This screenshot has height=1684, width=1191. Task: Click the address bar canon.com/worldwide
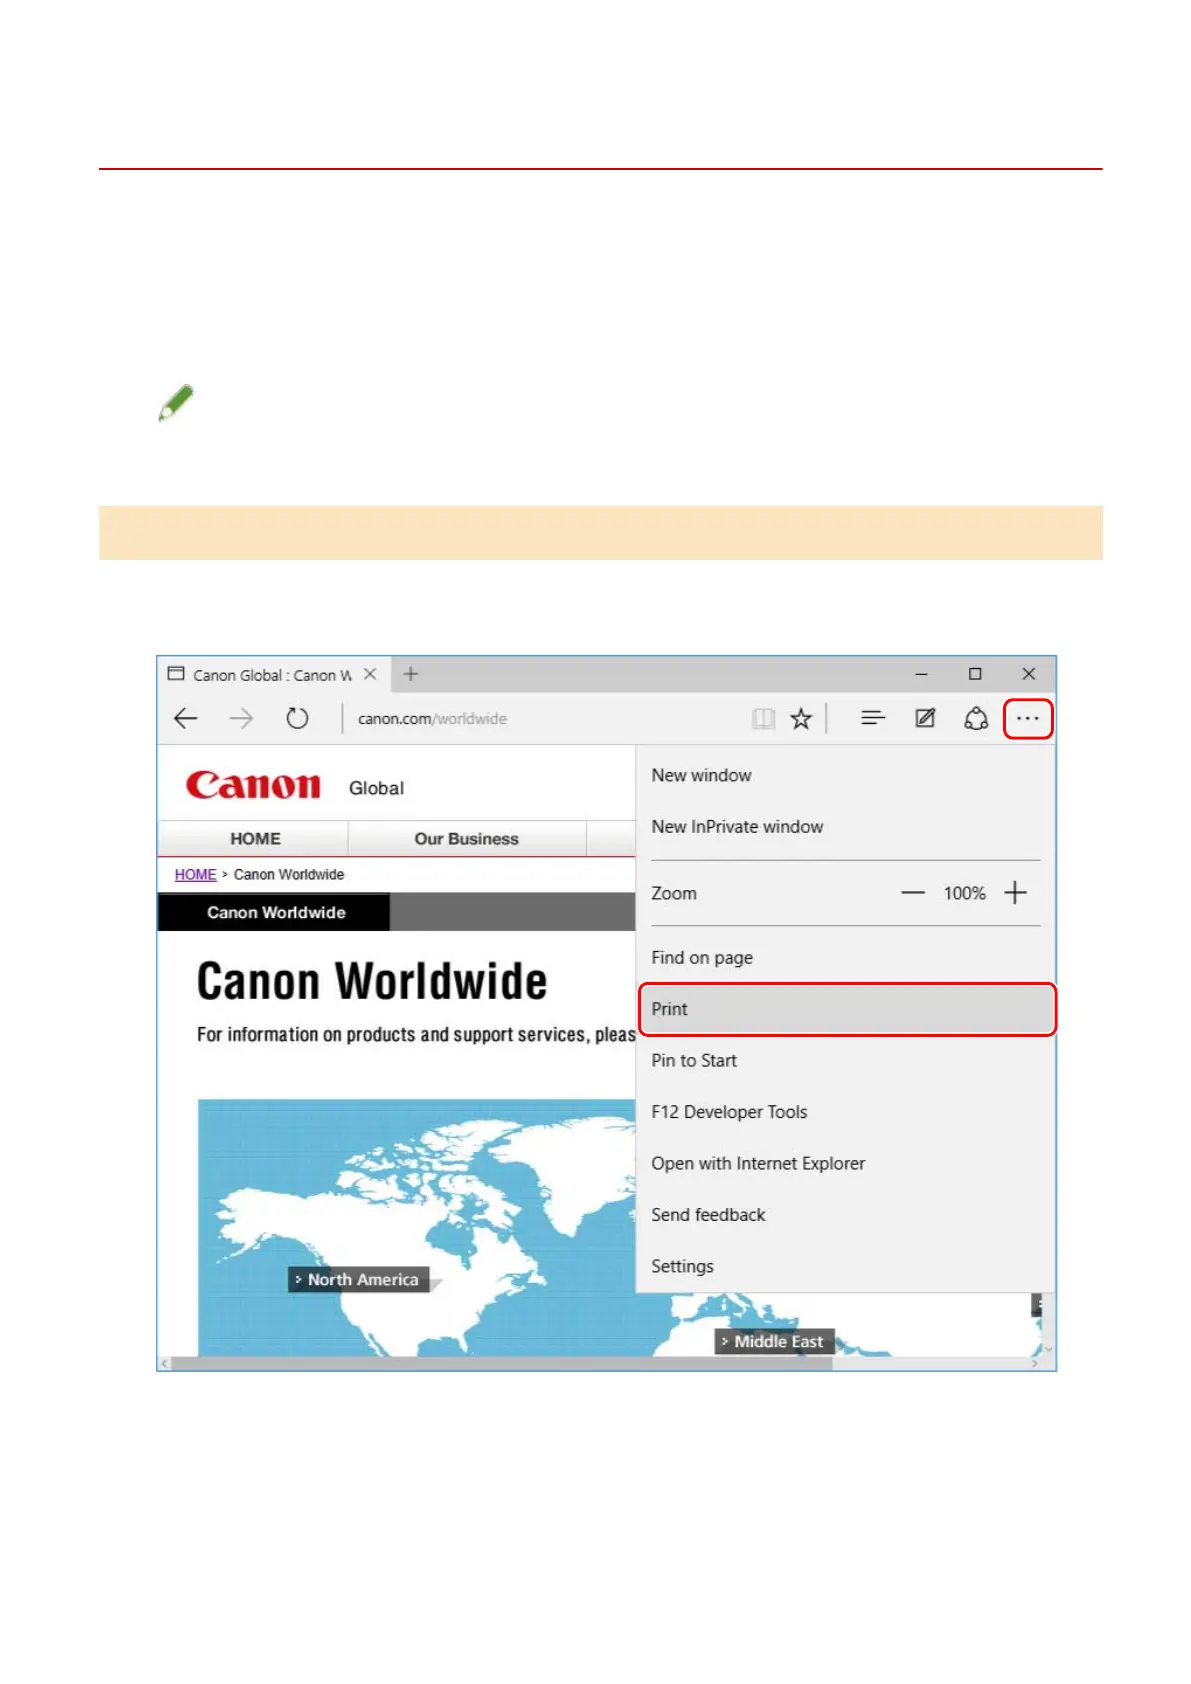[432, 719]
